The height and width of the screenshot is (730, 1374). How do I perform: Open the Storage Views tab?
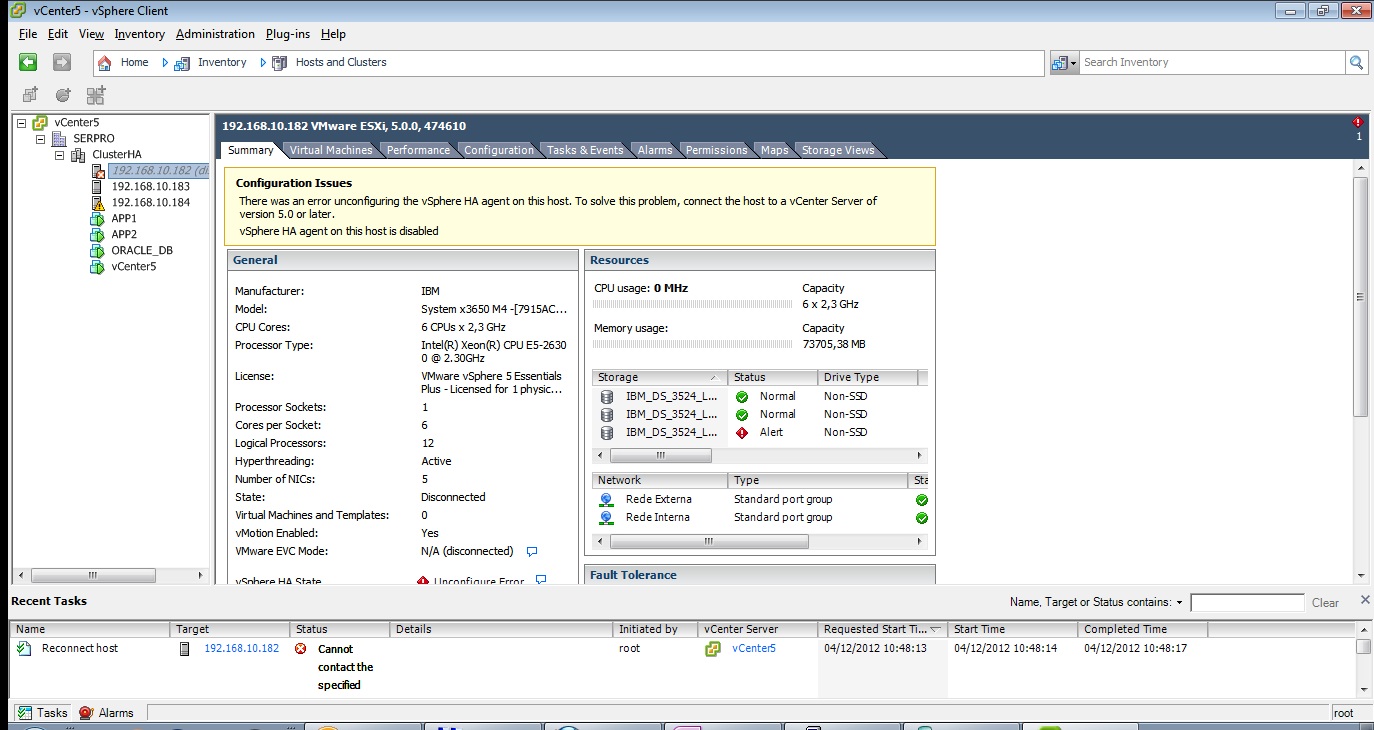pyautogui.click(x=838, y=150)
